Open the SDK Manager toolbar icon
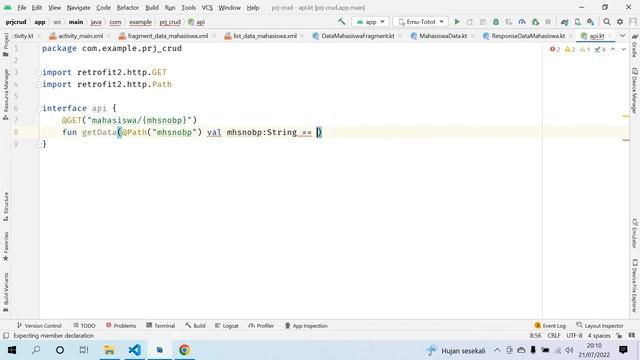640x360 pixels. coord(591,22)
